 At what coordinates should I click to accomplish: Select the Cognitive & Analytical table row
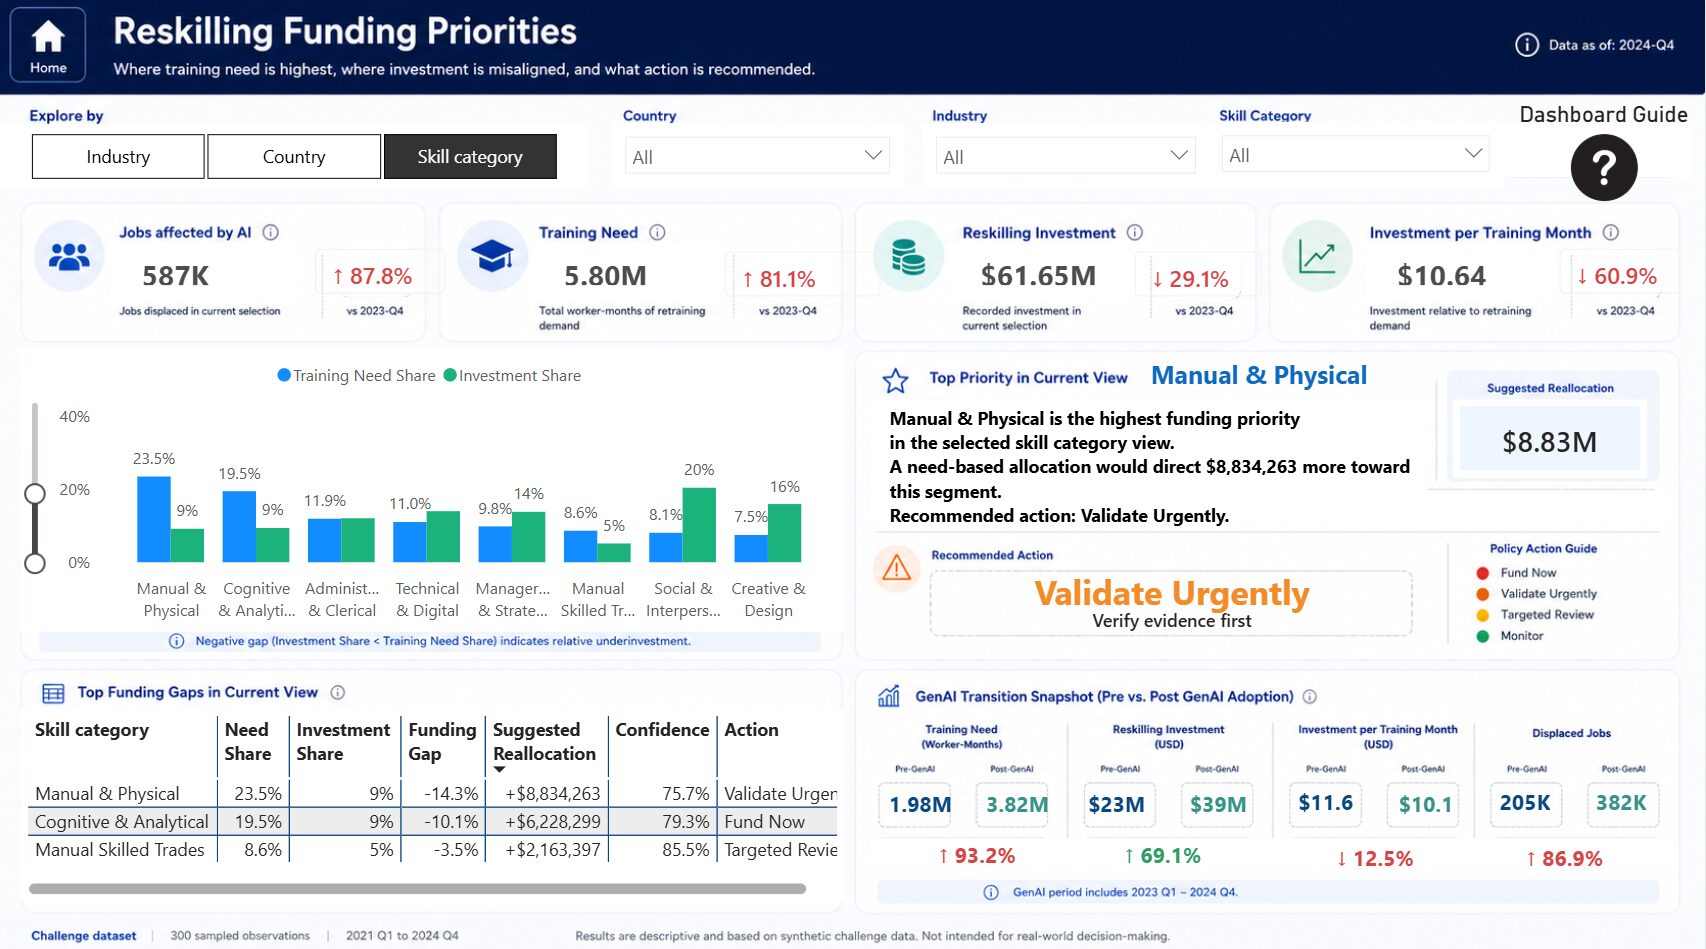pos(432,821)
